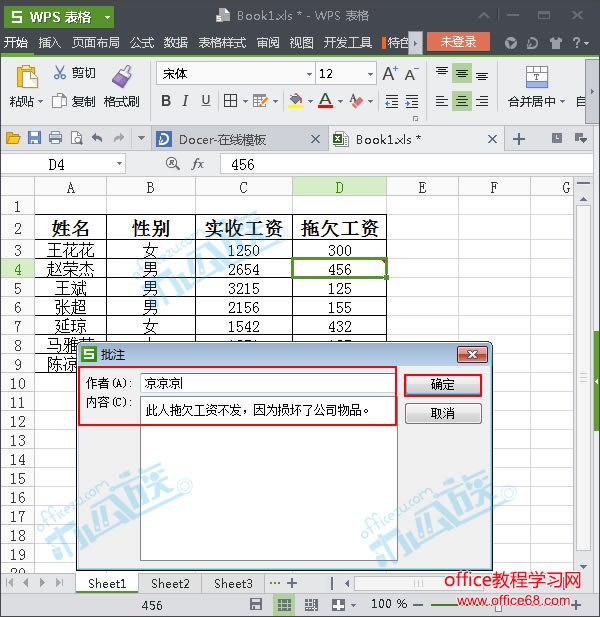This screenshot has height=617, width=600.
Task: Toggle Italic formatting
Action: 185,101
